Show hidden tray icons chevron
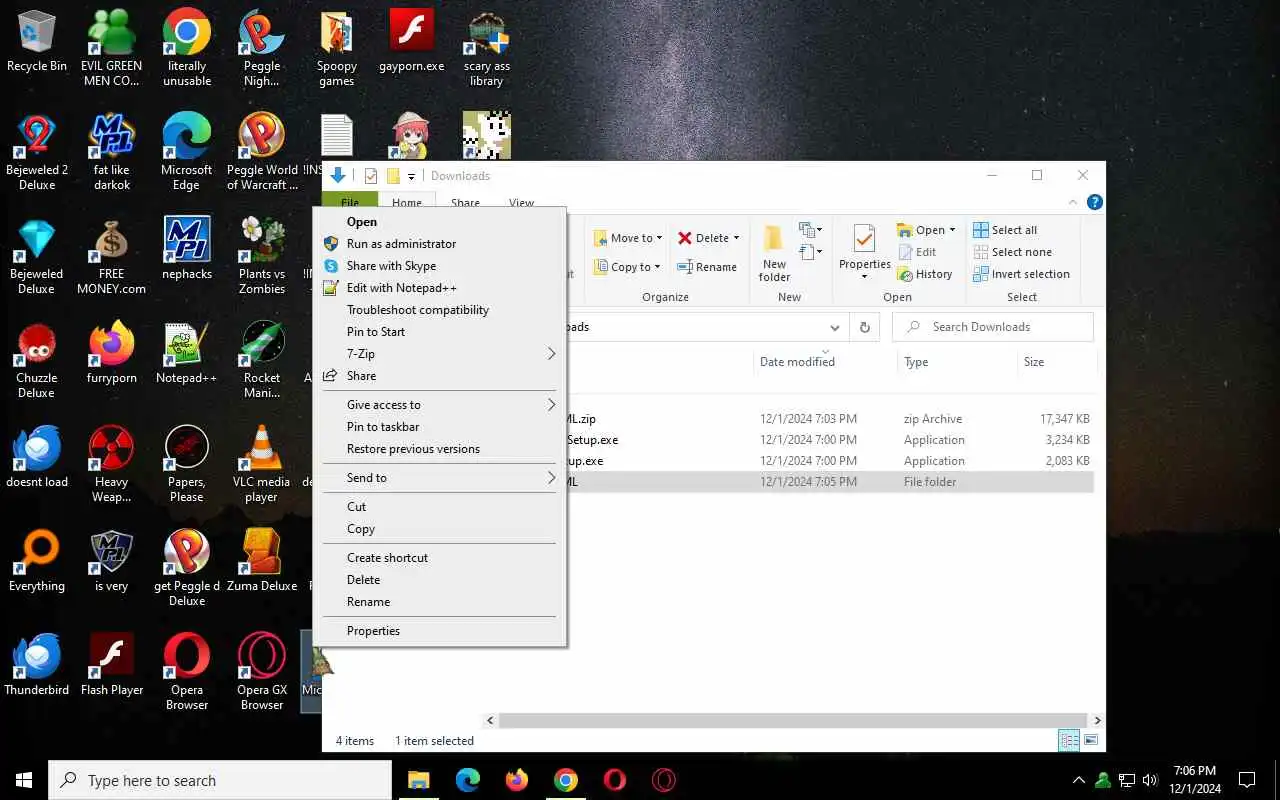 tap(1078, 780)
